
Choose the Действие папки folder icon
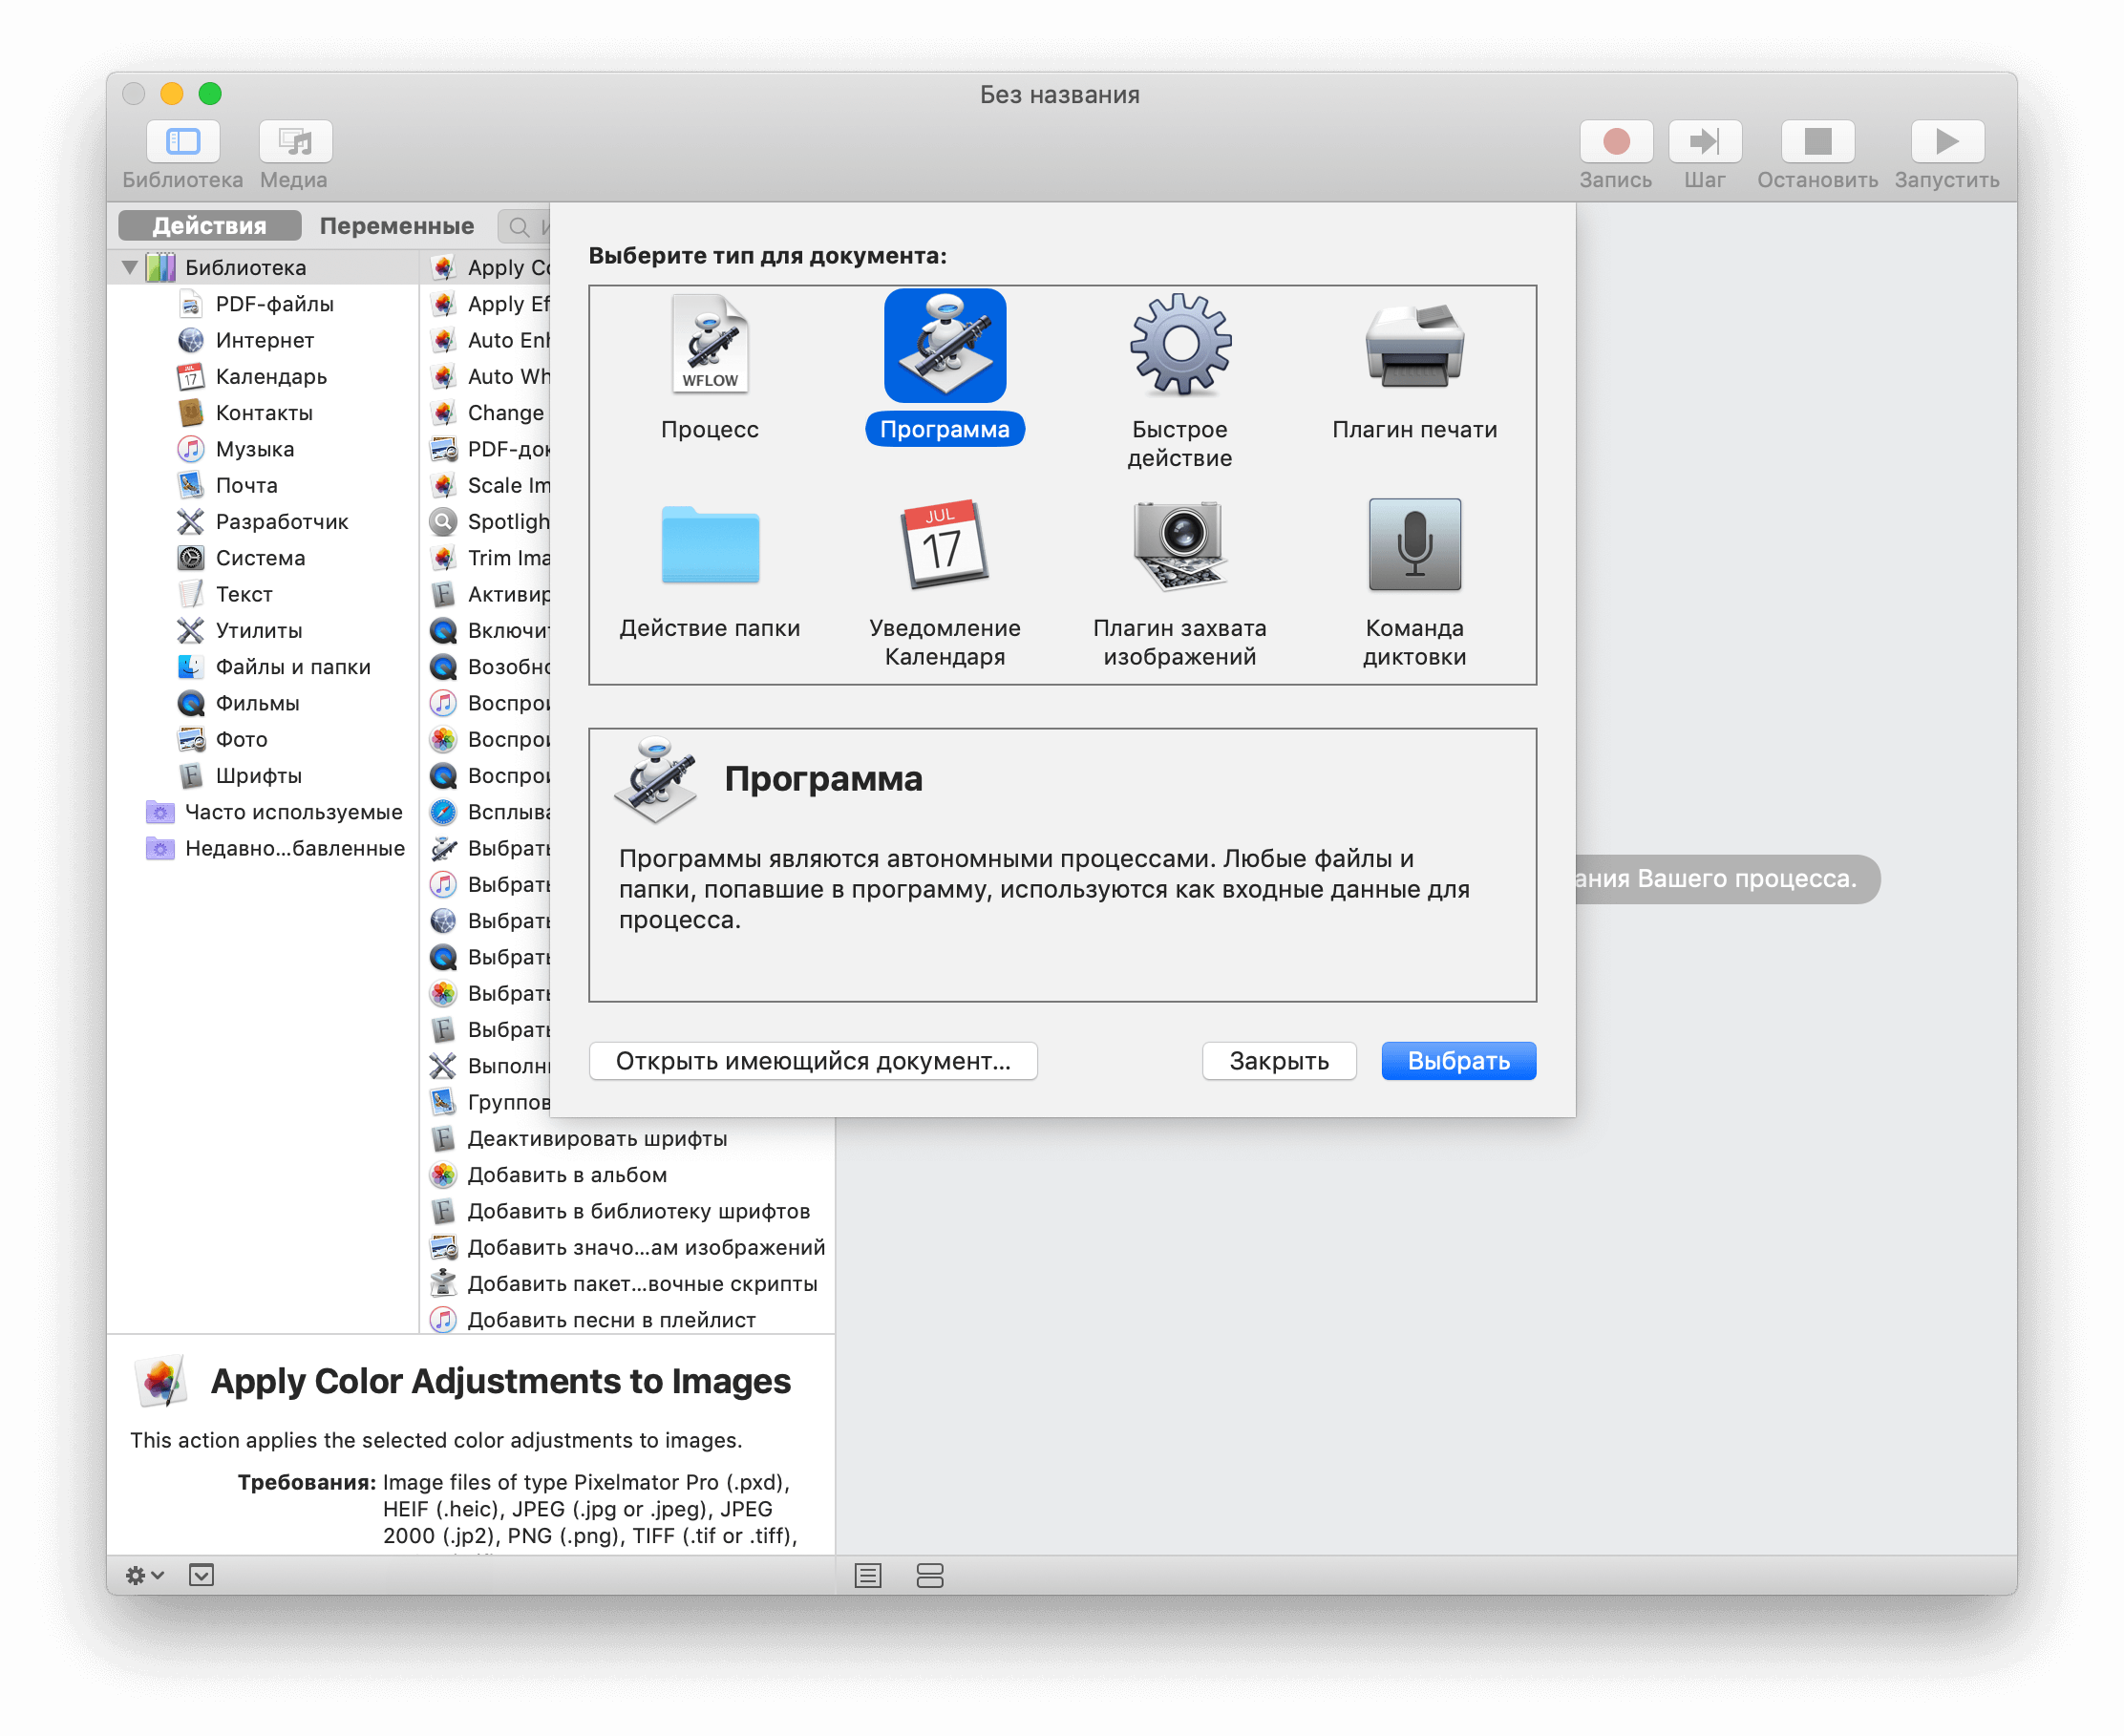tap(710, 545)
